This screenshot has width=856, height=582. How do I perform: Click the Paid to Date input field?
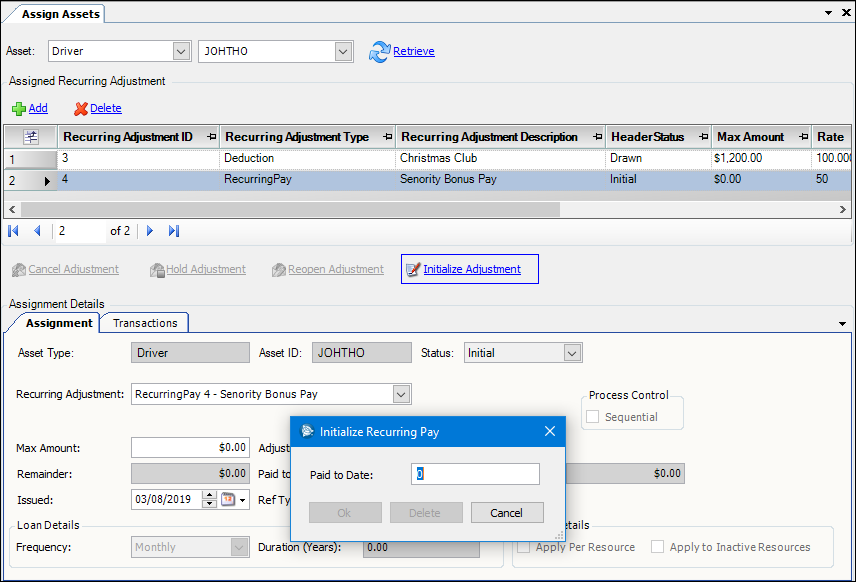point(475,474)
